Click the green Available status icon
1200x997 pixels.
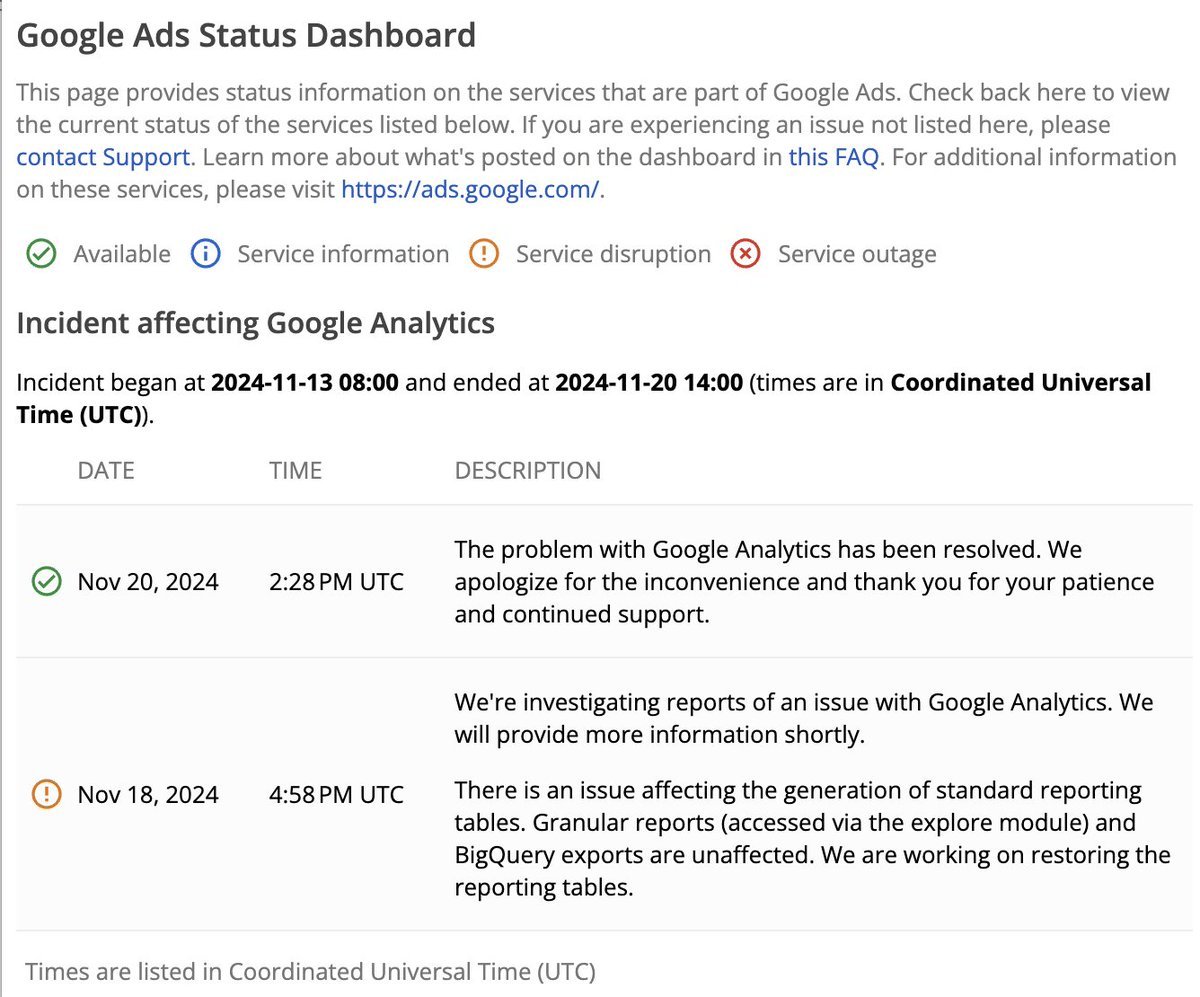[40, 254]
